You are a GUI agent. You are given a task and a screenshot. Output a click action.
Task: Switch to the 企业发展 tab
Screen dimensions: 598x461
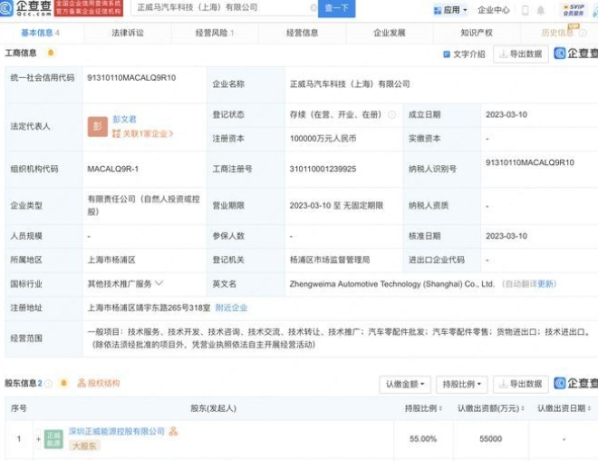389,33
